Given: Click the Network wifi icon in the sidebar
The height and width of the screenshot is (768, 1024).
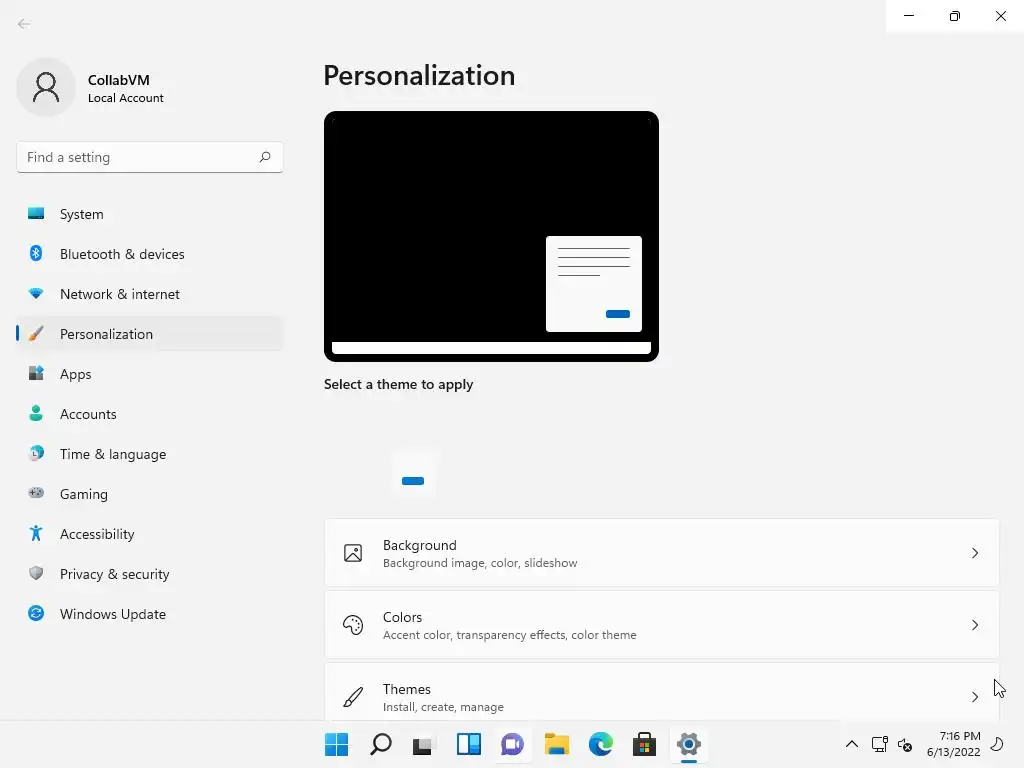Looking at the screenshot, I should [x=36, y=293].
